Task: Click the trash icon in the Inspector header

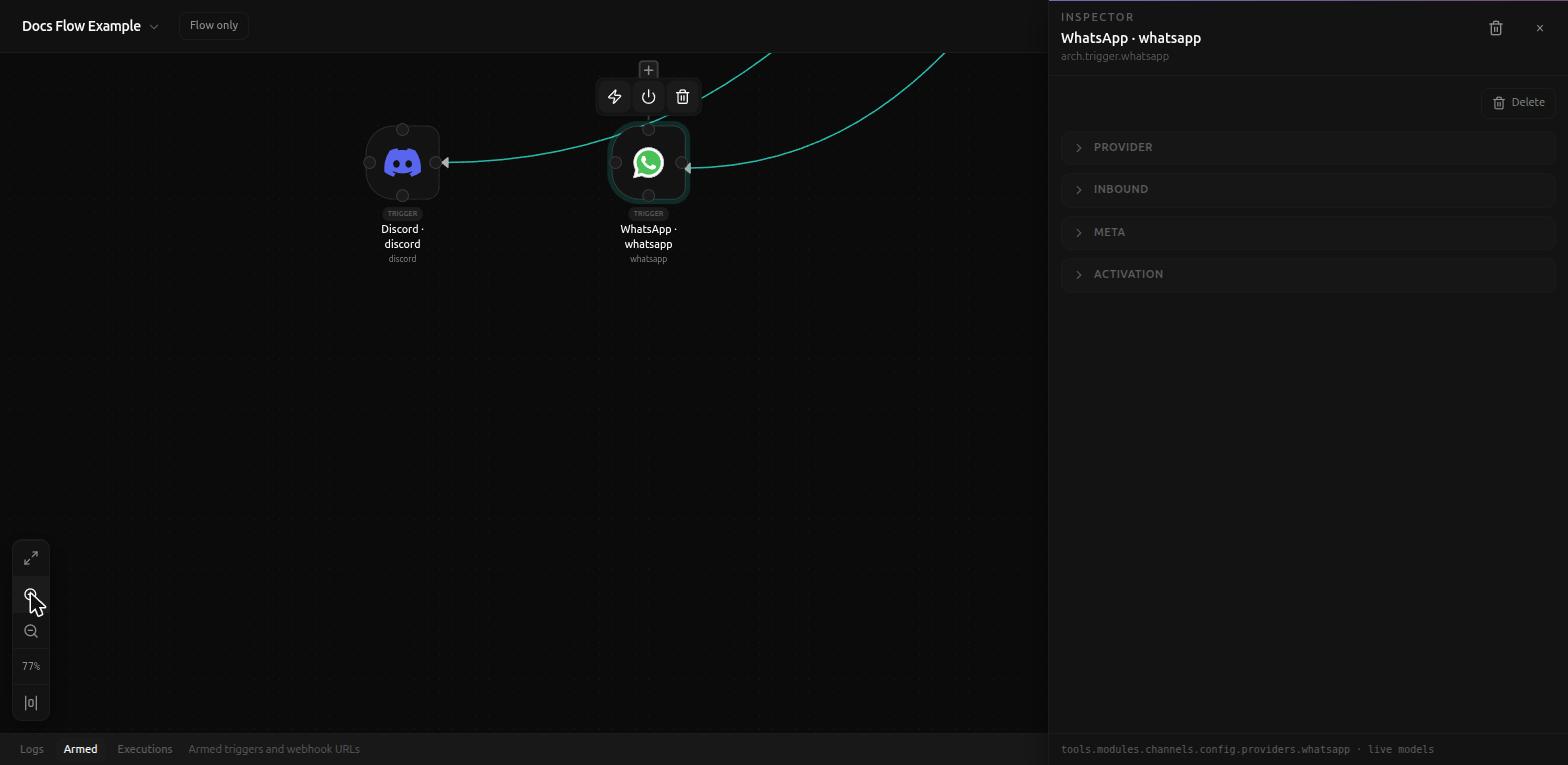Action: click(1496, 28)
